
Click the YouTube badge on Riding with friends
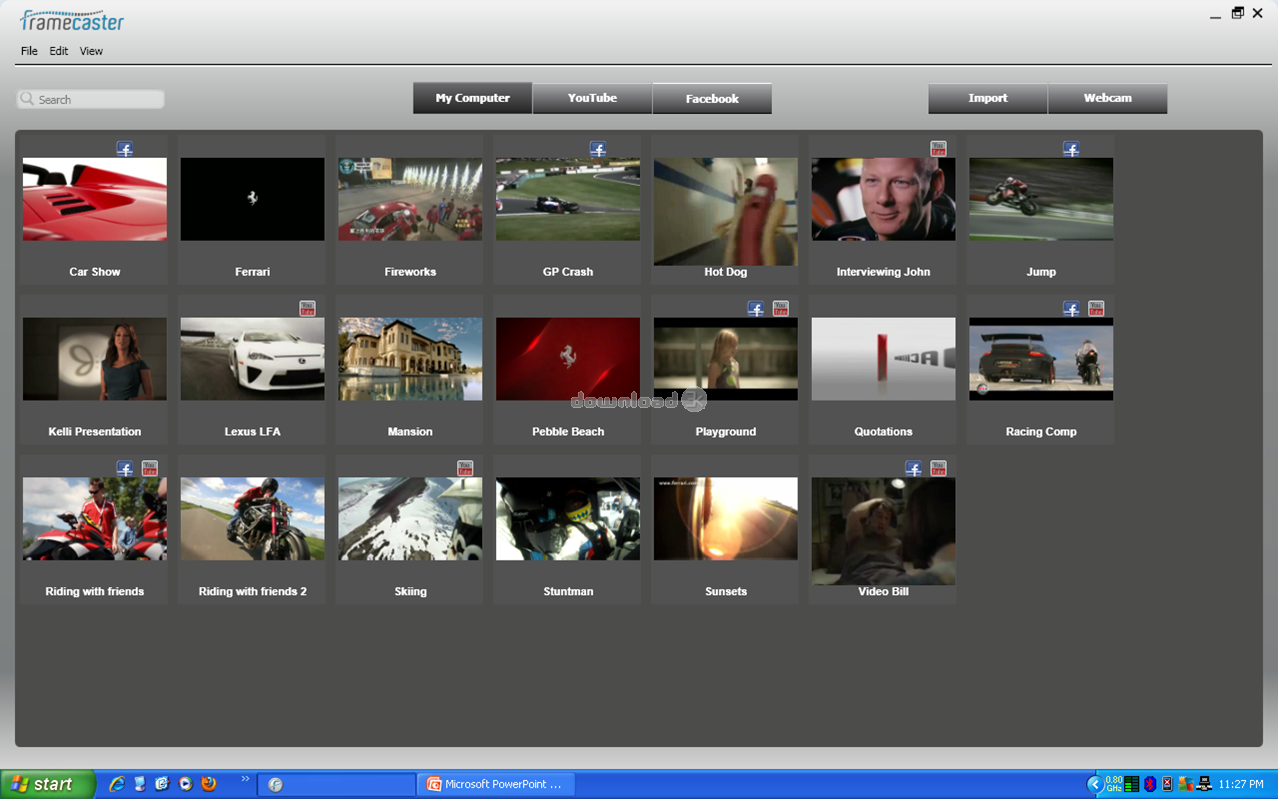(x=150, y=468)
